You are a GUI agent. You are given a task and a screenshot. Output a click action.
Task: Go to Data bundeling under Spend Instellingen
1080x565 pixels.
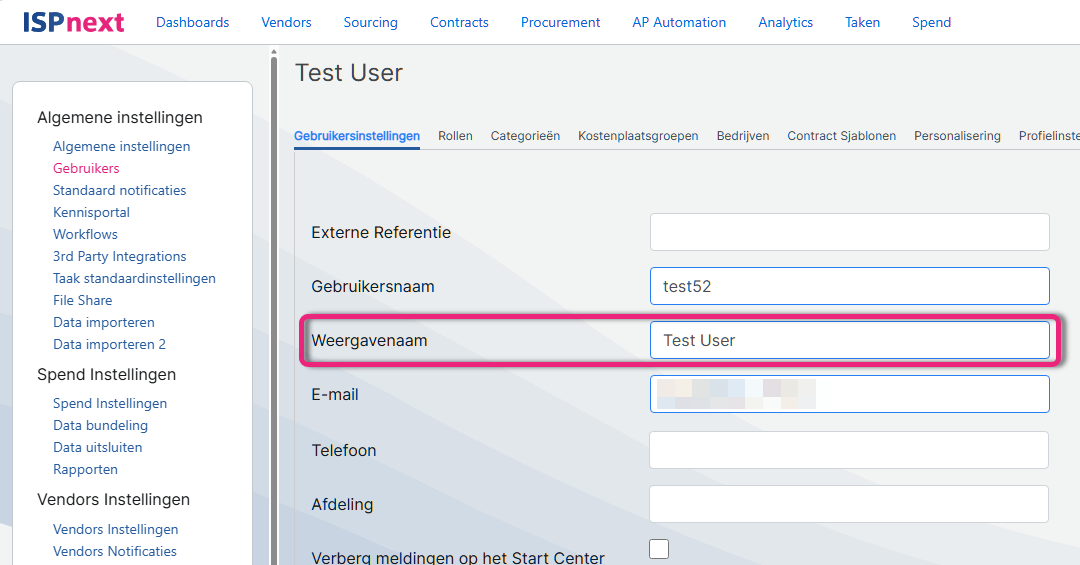100,425
